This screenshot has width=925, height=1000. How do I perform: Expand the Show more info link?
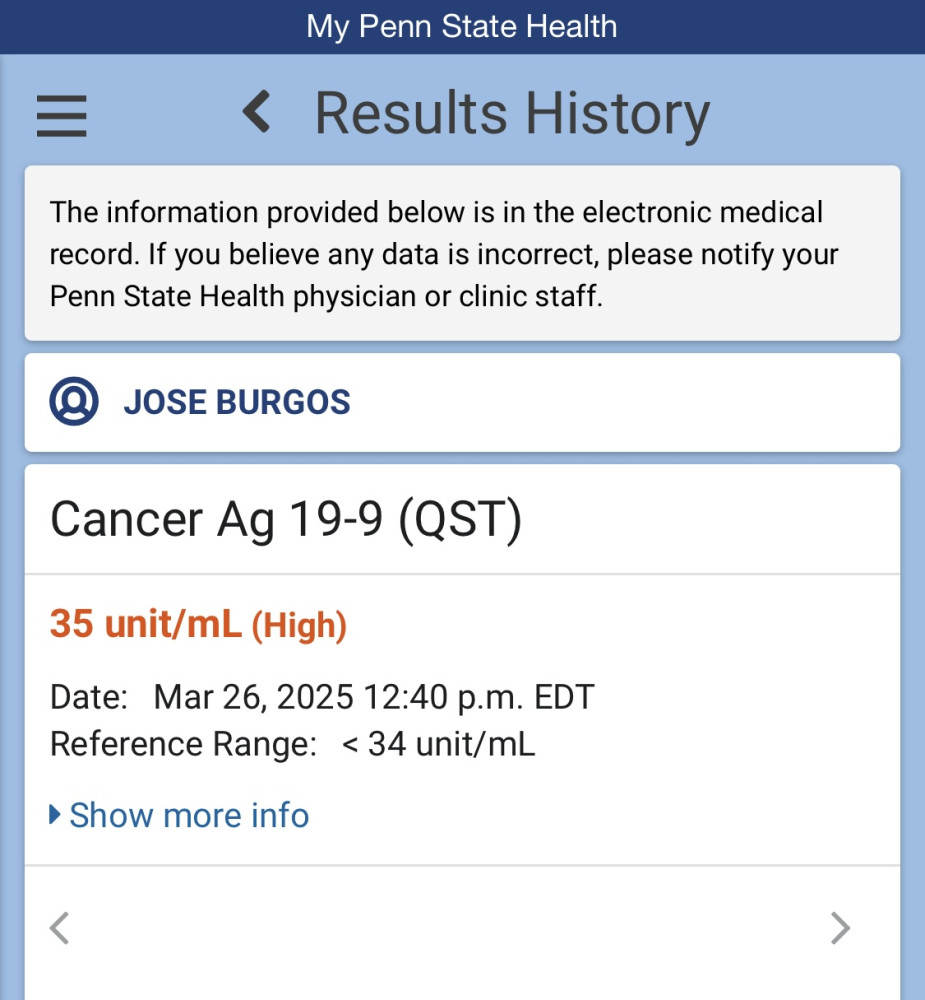189,815
